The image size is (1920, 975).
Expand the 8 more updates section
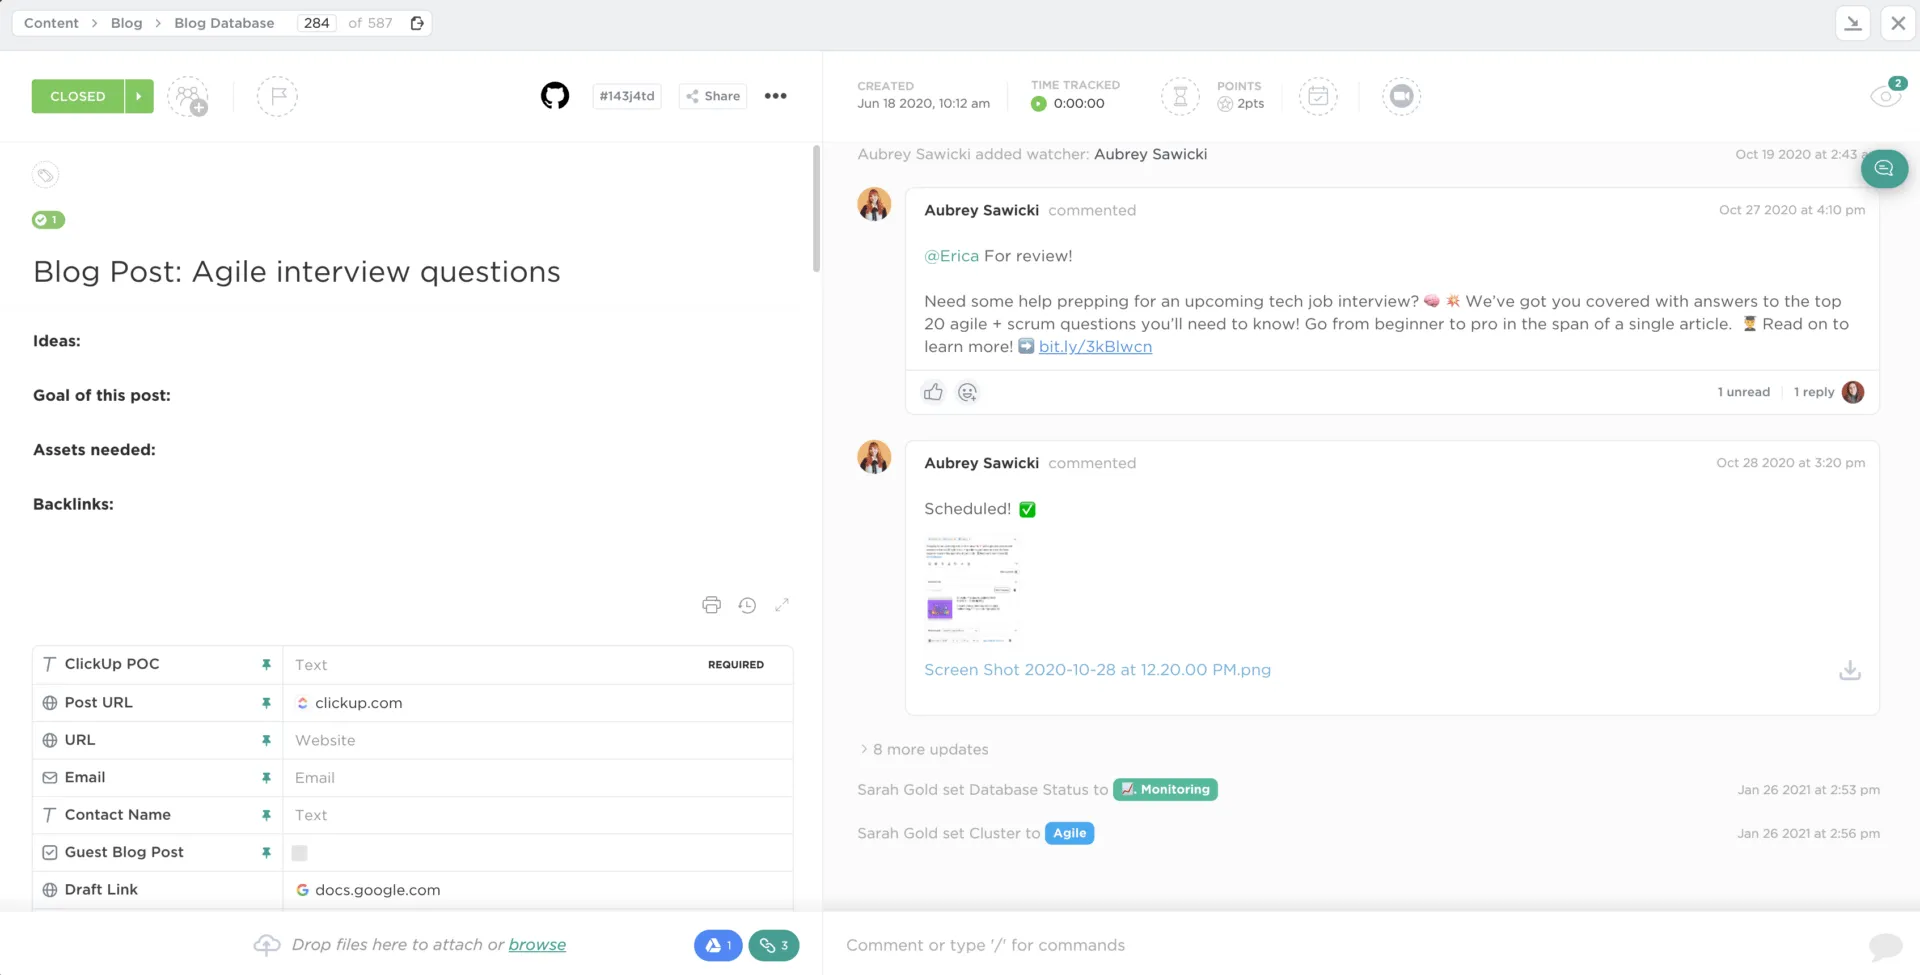(925, 749)
